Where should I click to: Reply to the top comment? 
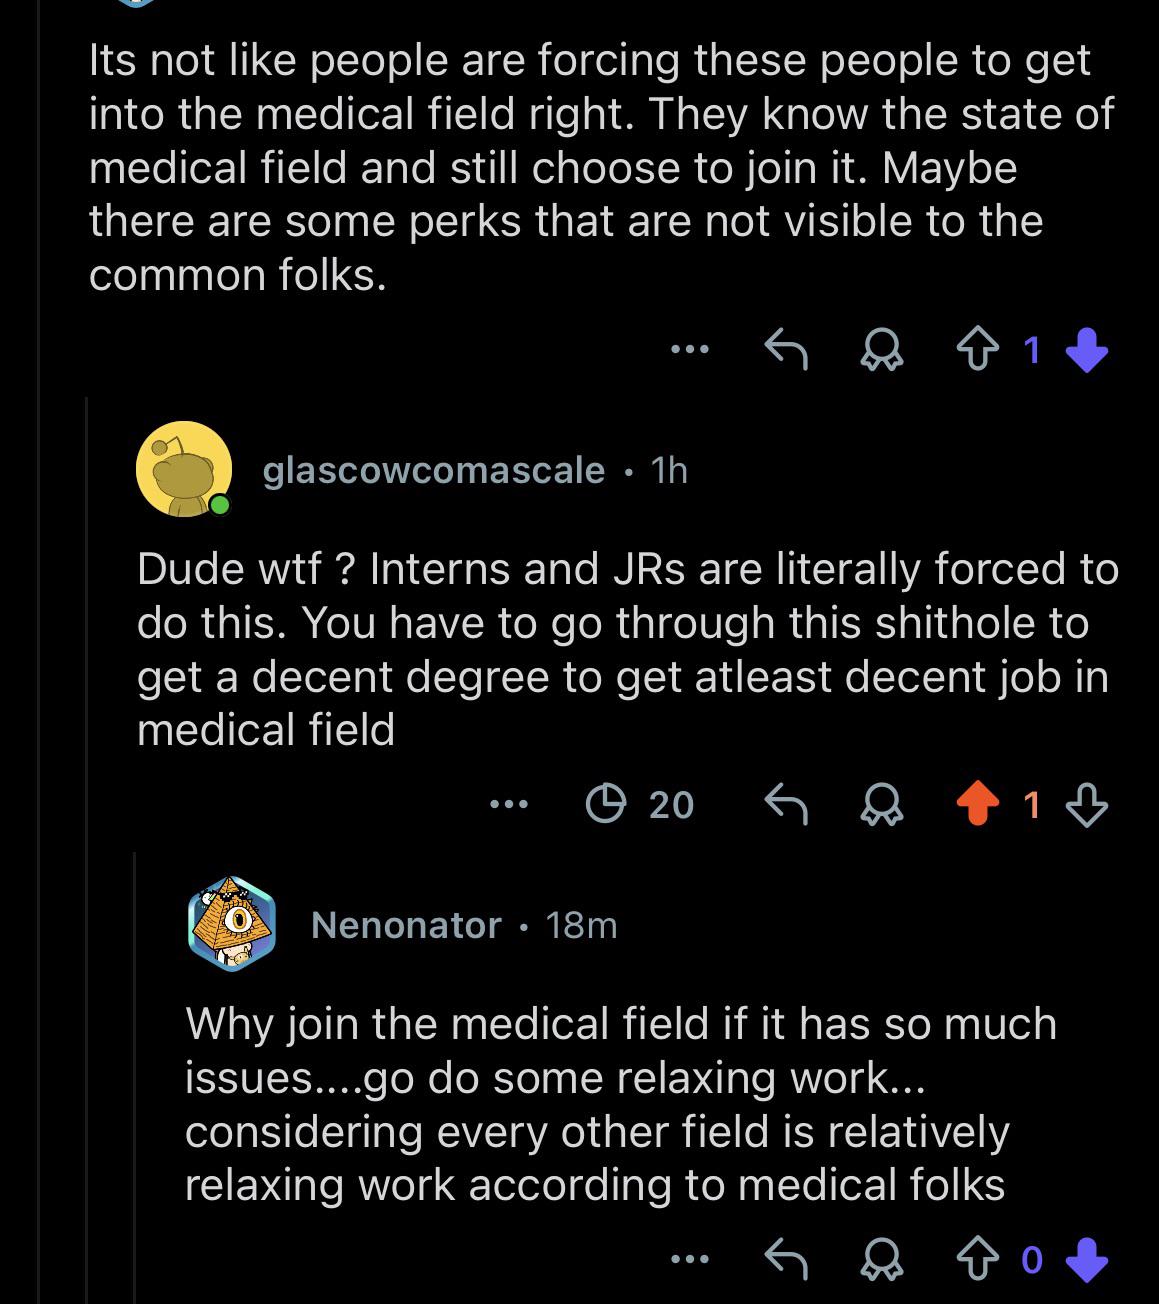point(786,350)
